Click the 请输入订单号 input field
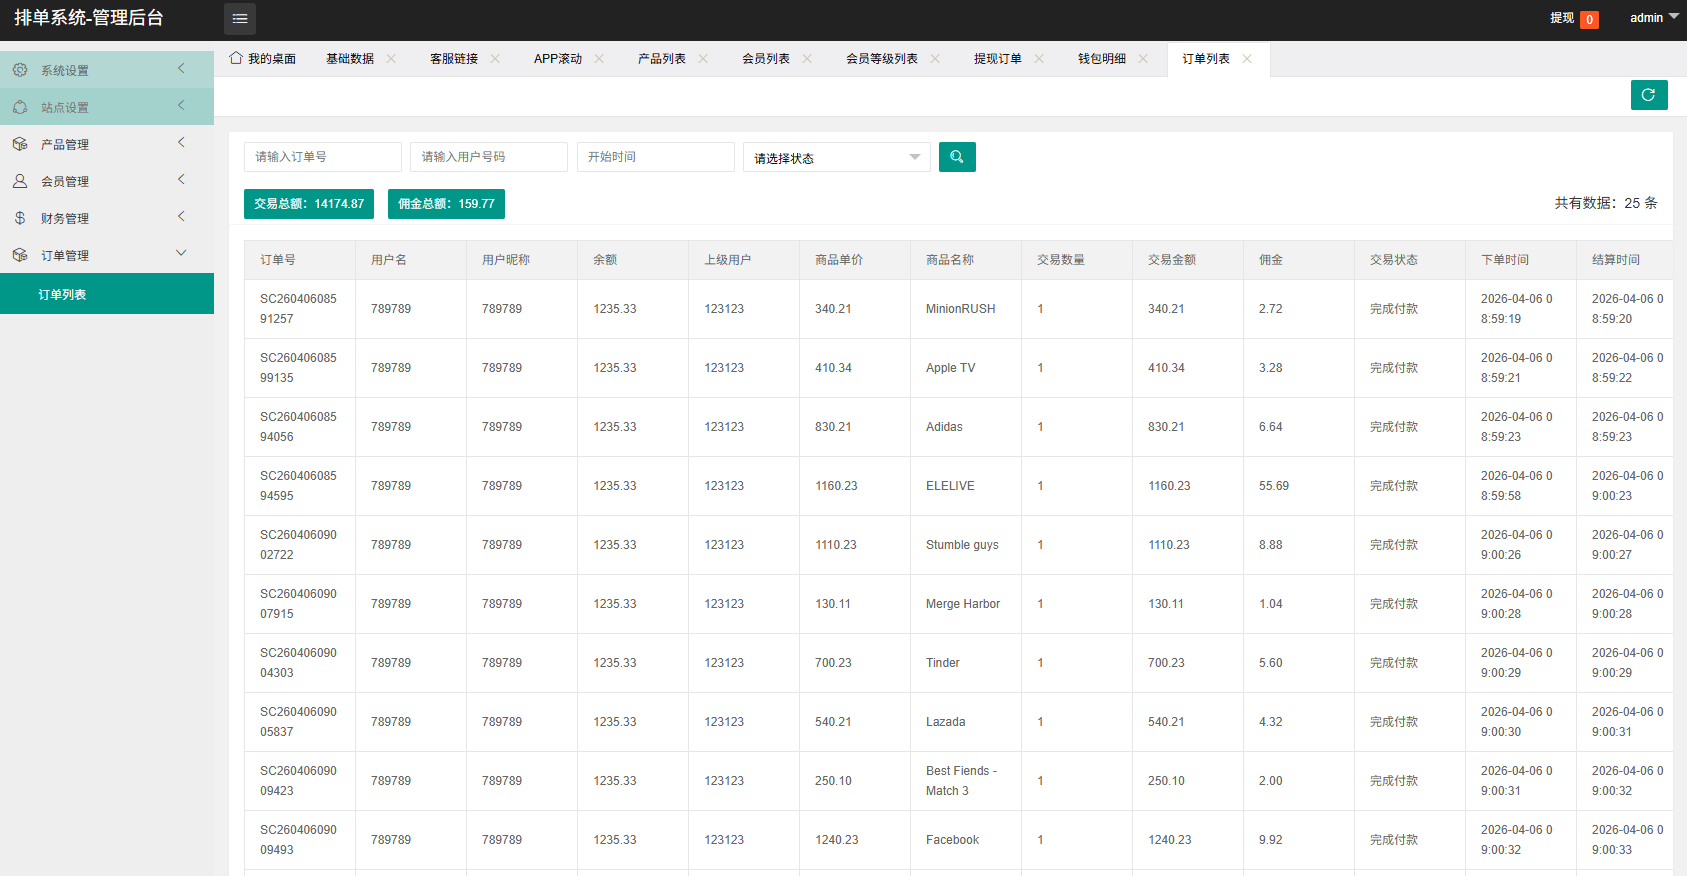This screenshot has width=1687, height=876. tap(322, 157)
